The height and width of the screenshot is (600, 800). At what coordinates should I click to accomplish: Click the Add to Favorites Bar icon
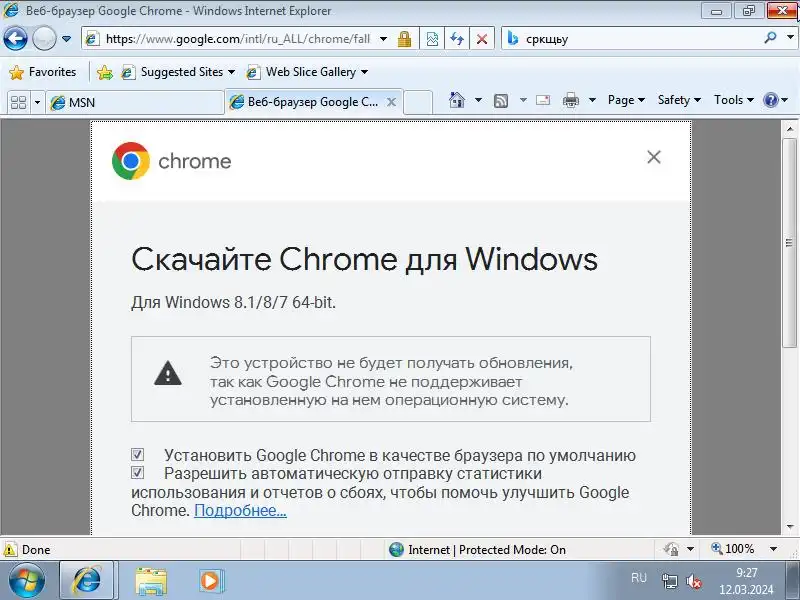(105, 72)
